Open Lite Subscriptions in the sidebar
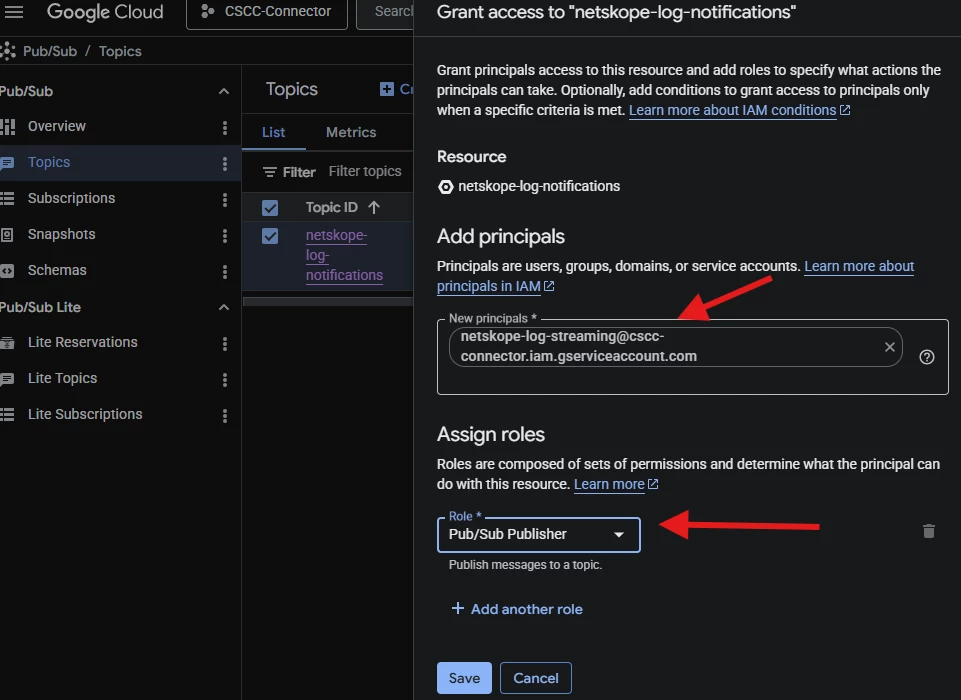Image resolution: width=961 pixels, height=700 pixels. coord(85,414)
